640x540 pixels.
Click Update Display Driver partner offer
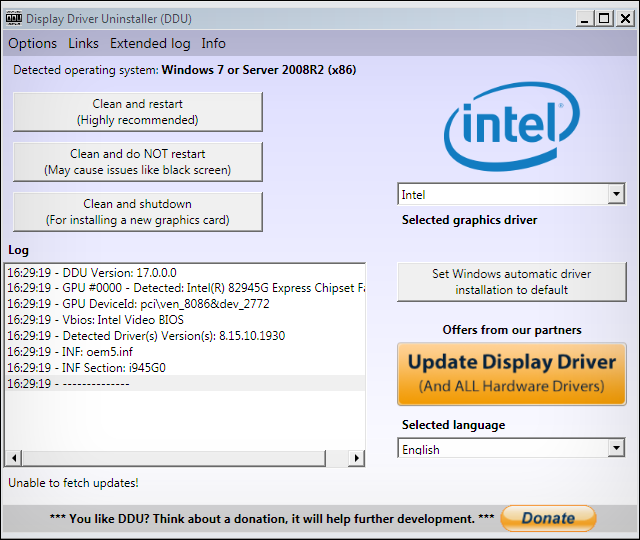[511, 374]
